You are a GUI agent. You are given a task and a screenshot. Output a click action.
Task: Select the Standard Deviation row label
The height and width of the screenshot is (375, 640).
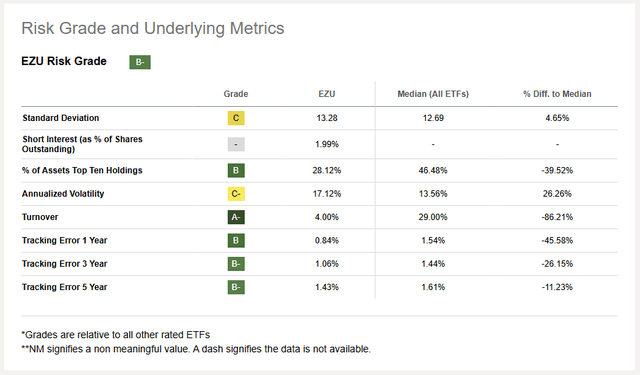[60, 118]
